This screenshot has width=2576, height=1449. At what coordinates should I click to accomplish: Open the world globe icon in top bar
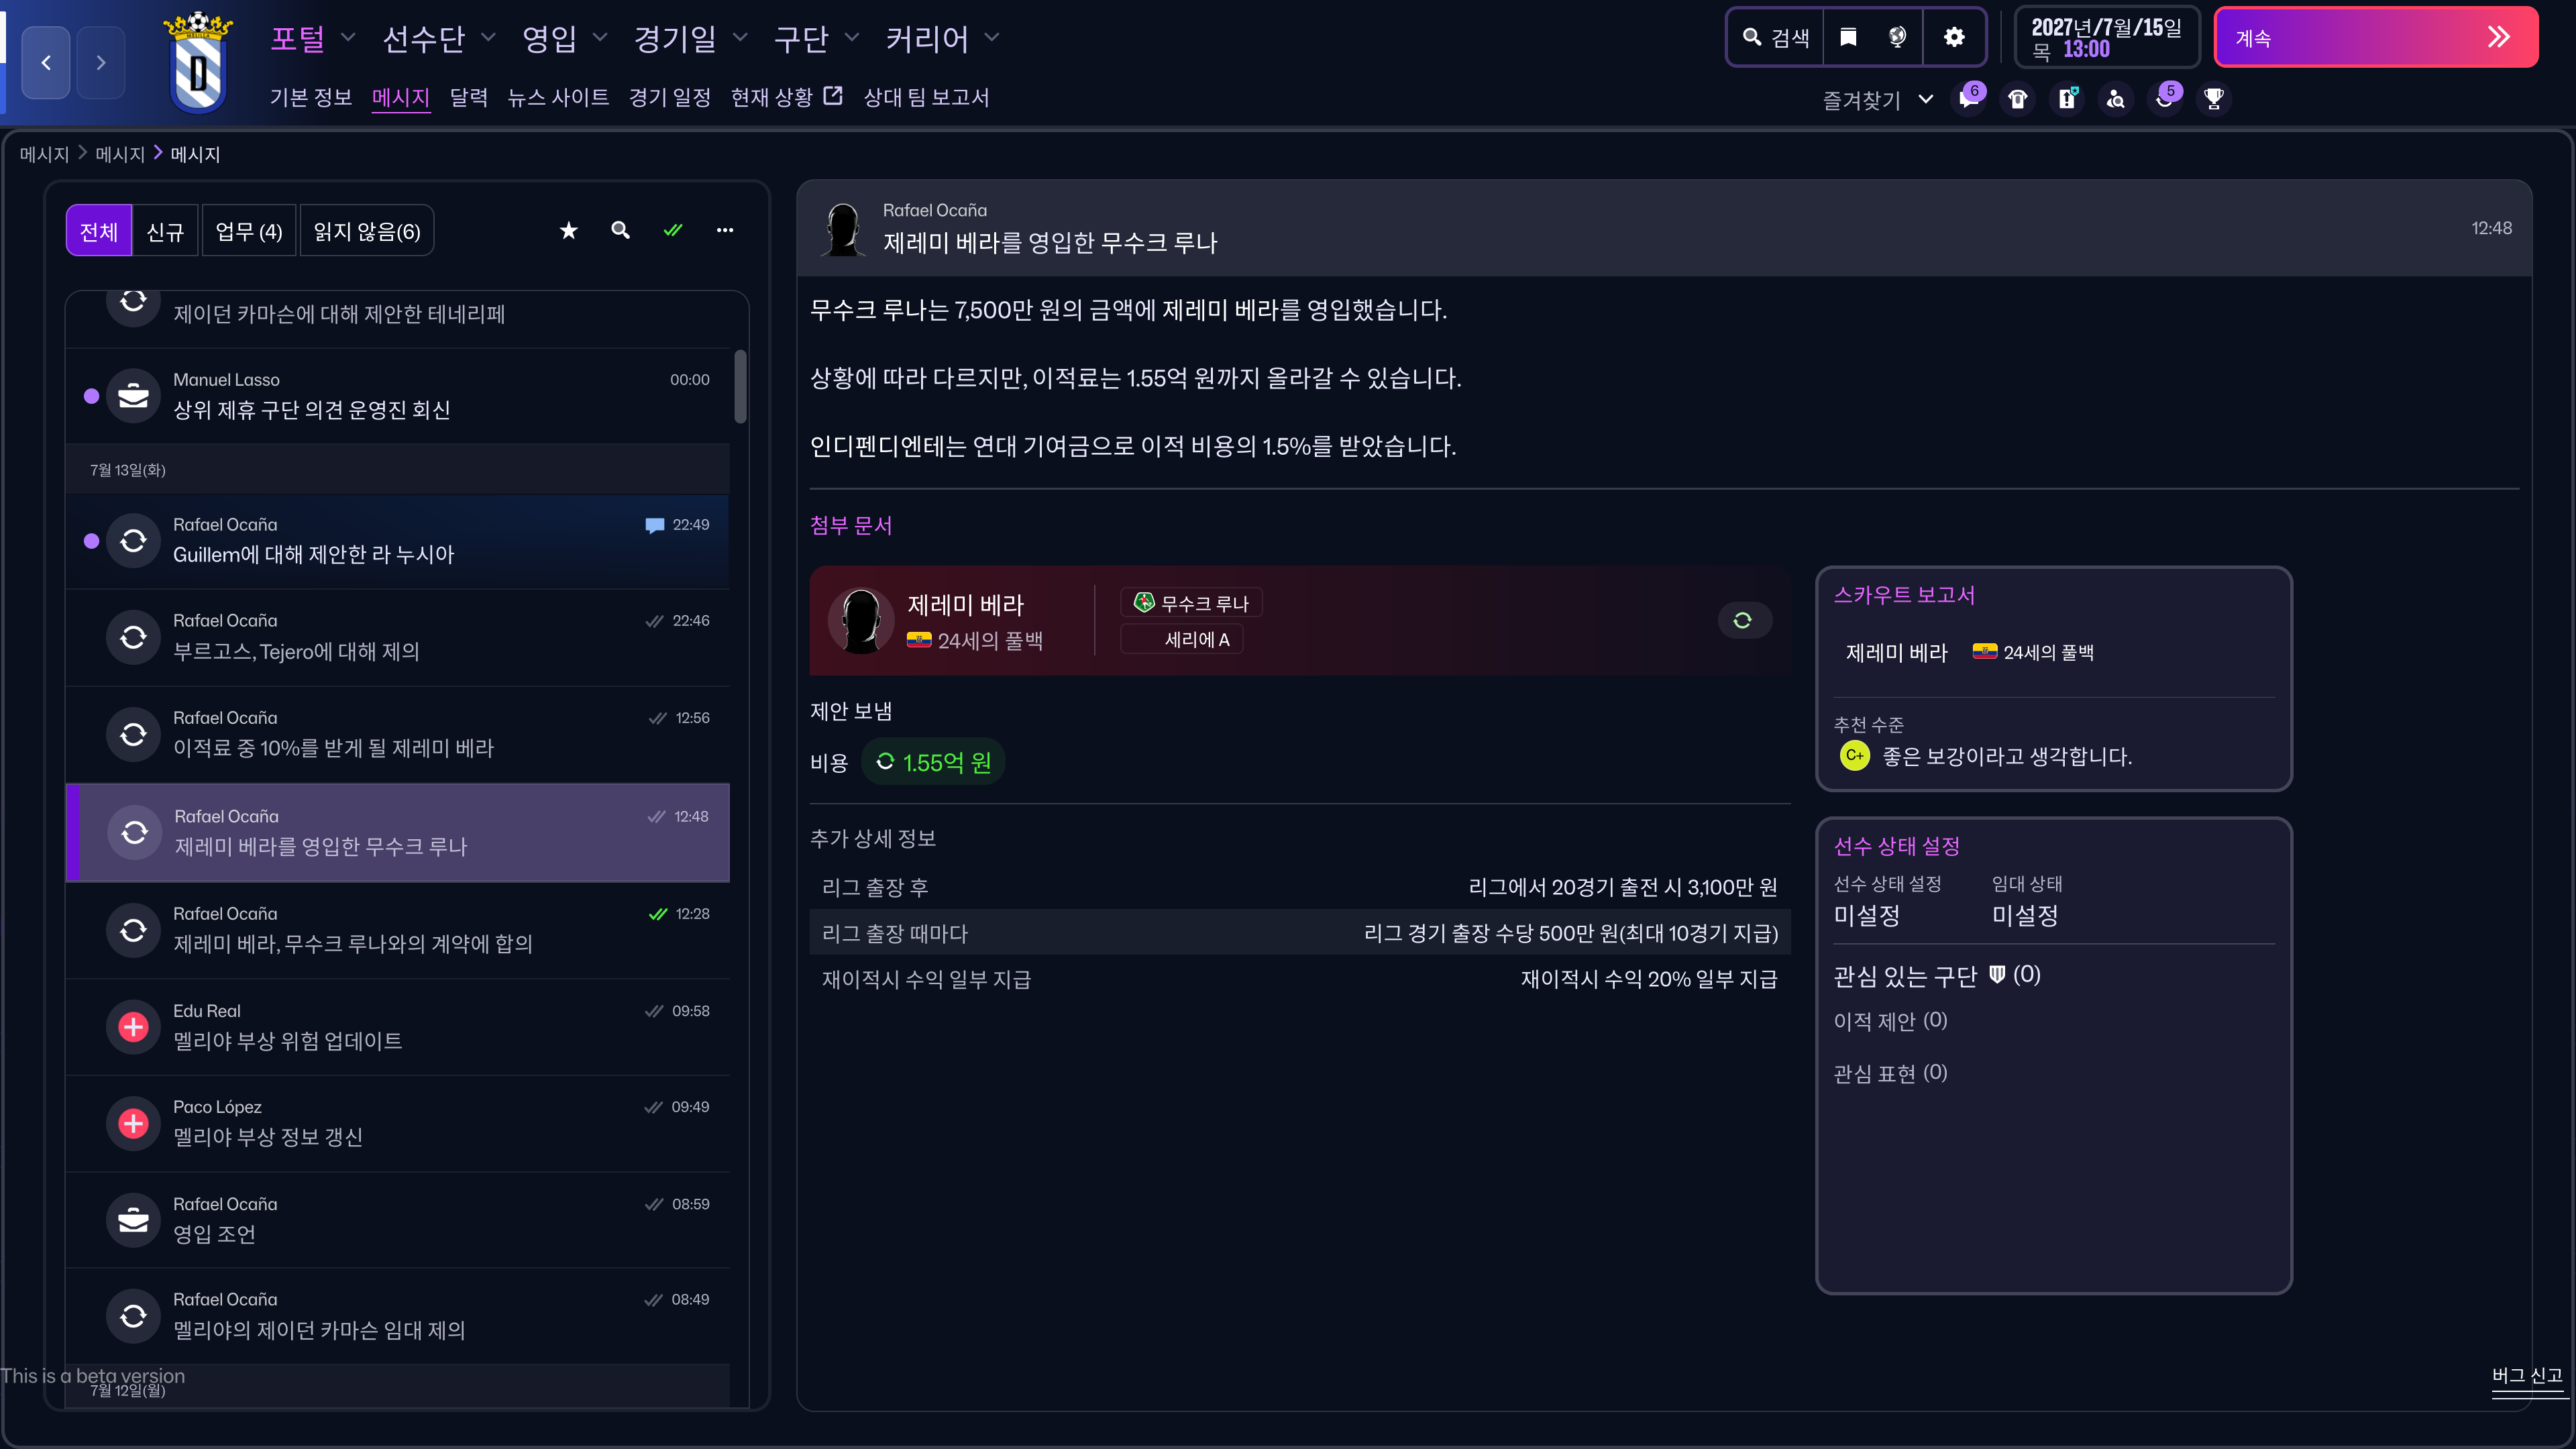click(1897, 37)
